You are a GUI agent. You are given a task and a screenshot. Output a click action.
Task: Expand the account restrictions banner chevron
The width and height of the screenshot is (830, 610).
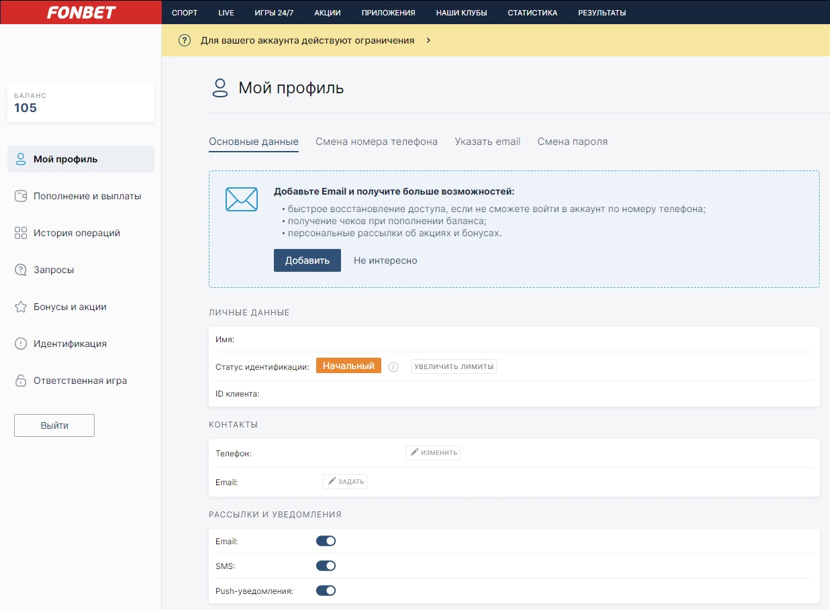(x=429, y=41)
